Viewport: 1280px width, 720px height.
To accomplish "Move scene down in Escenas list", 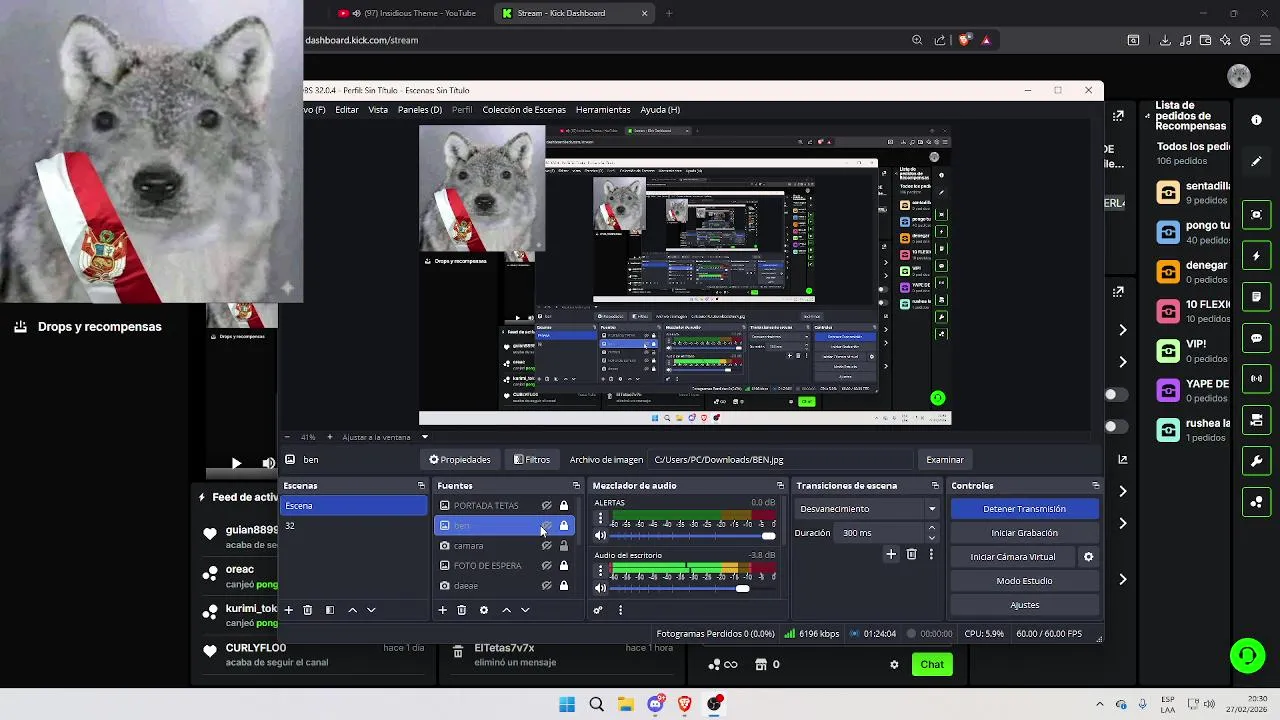I will pyautogui.click(x=371, y=610).
